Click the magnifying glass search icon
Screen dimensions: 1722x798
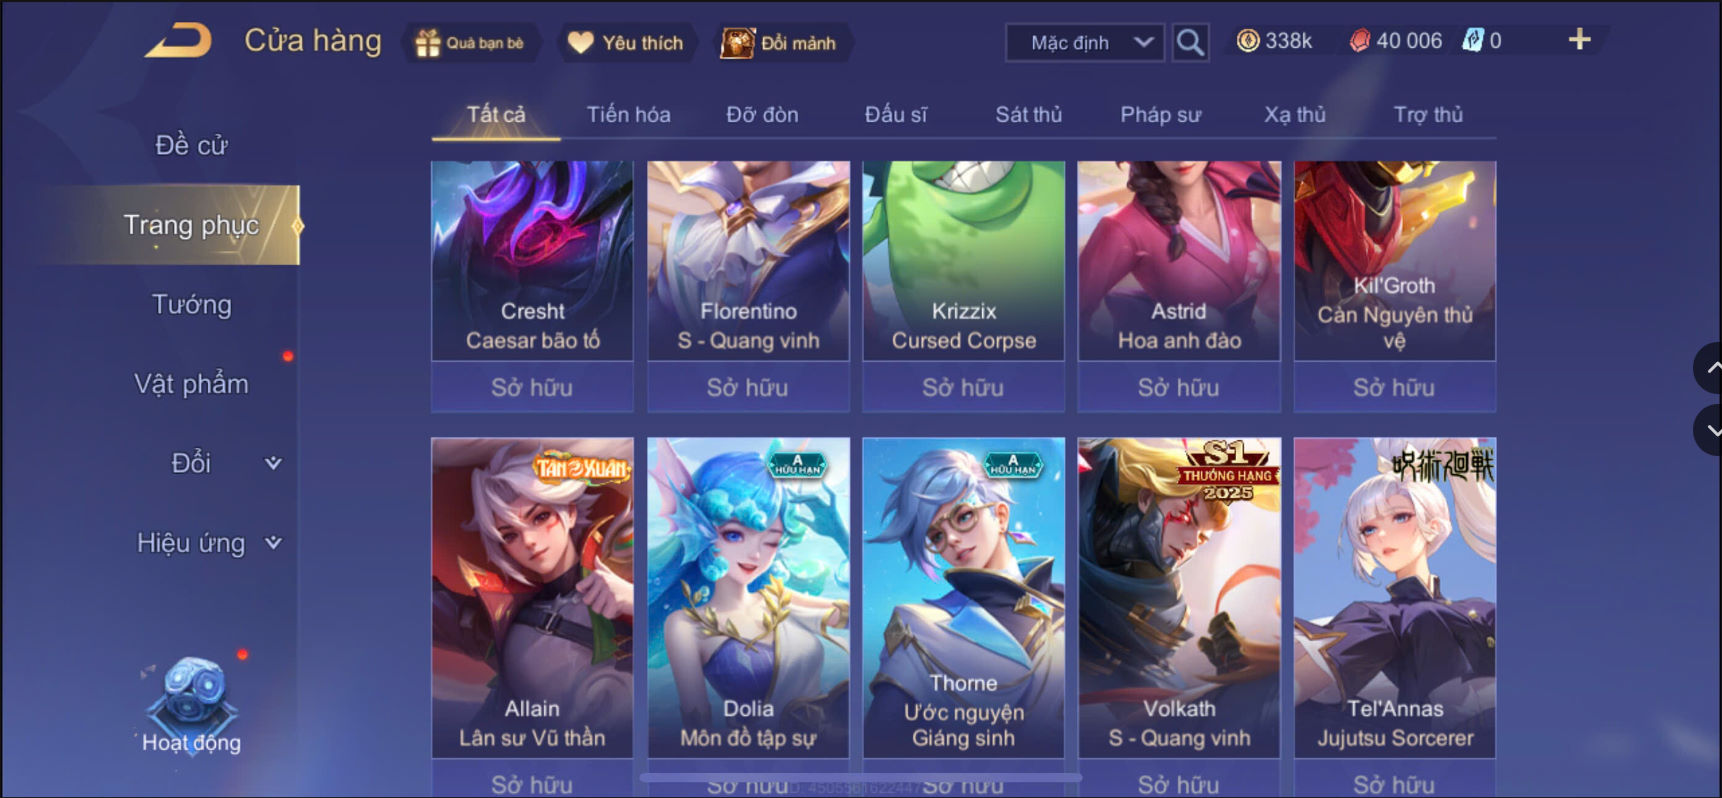(1189, 42)
